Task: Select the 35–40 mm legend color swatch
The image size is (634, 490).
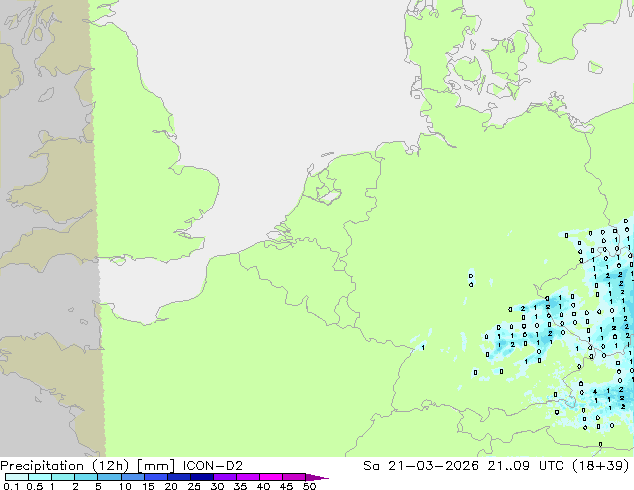Action: 247,477
